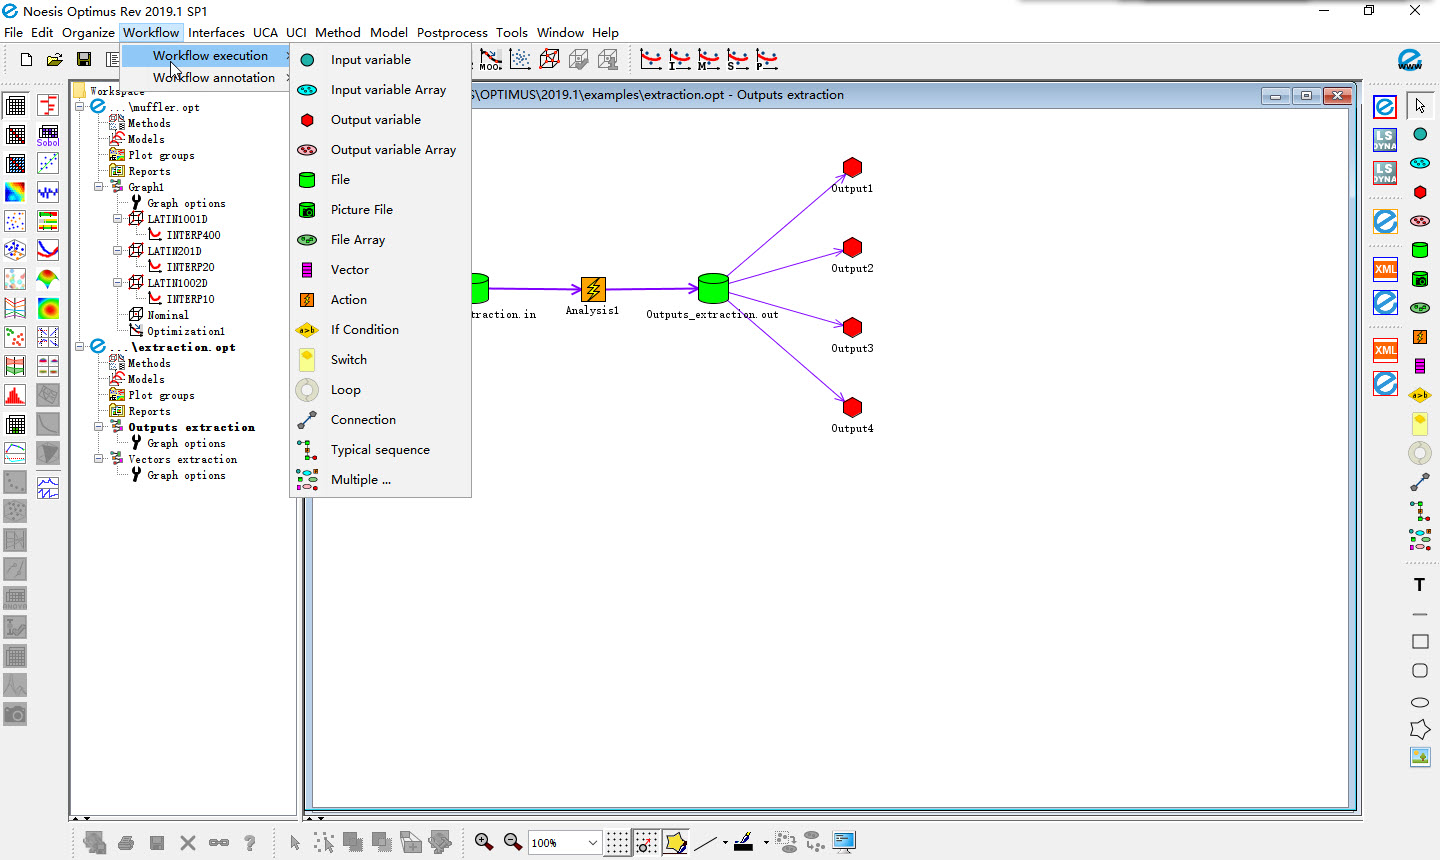This screenshot has width=1440, height=860.
Task: Collapse the muffler.opt project tree node
Action: pos(81,107)
